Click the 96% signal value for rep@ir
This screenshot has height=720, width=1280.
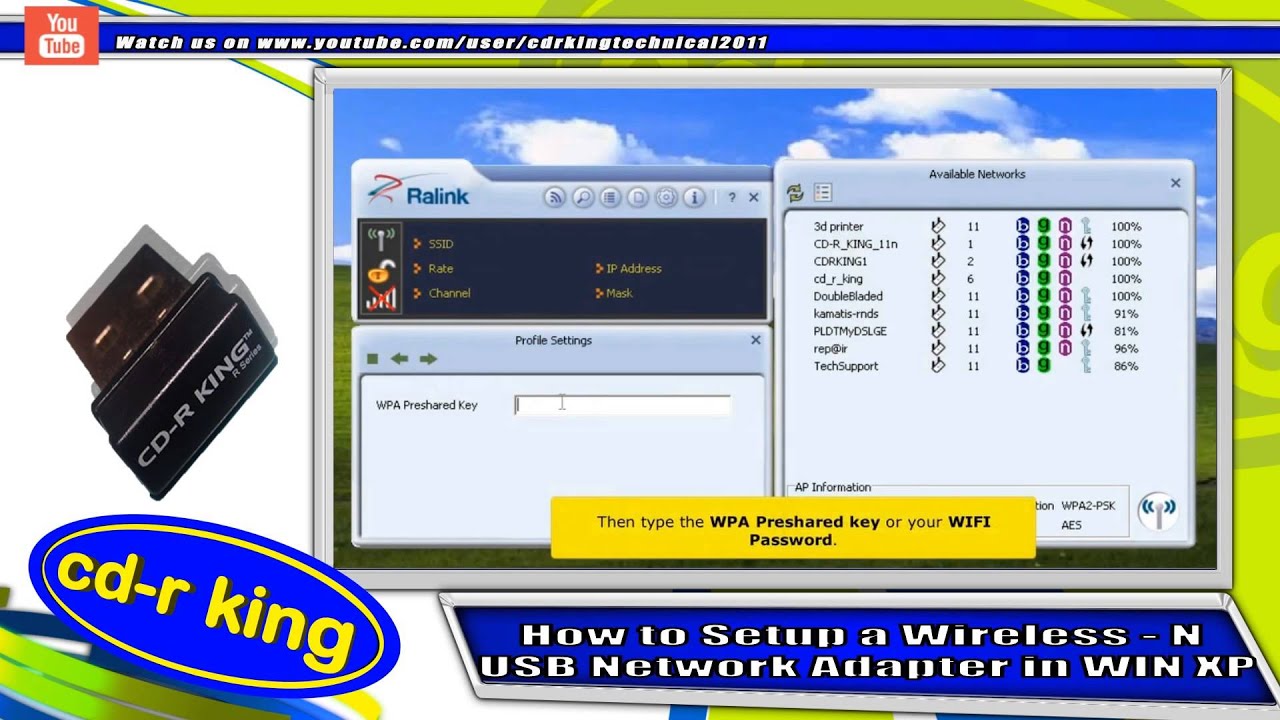coord(1126,349)
